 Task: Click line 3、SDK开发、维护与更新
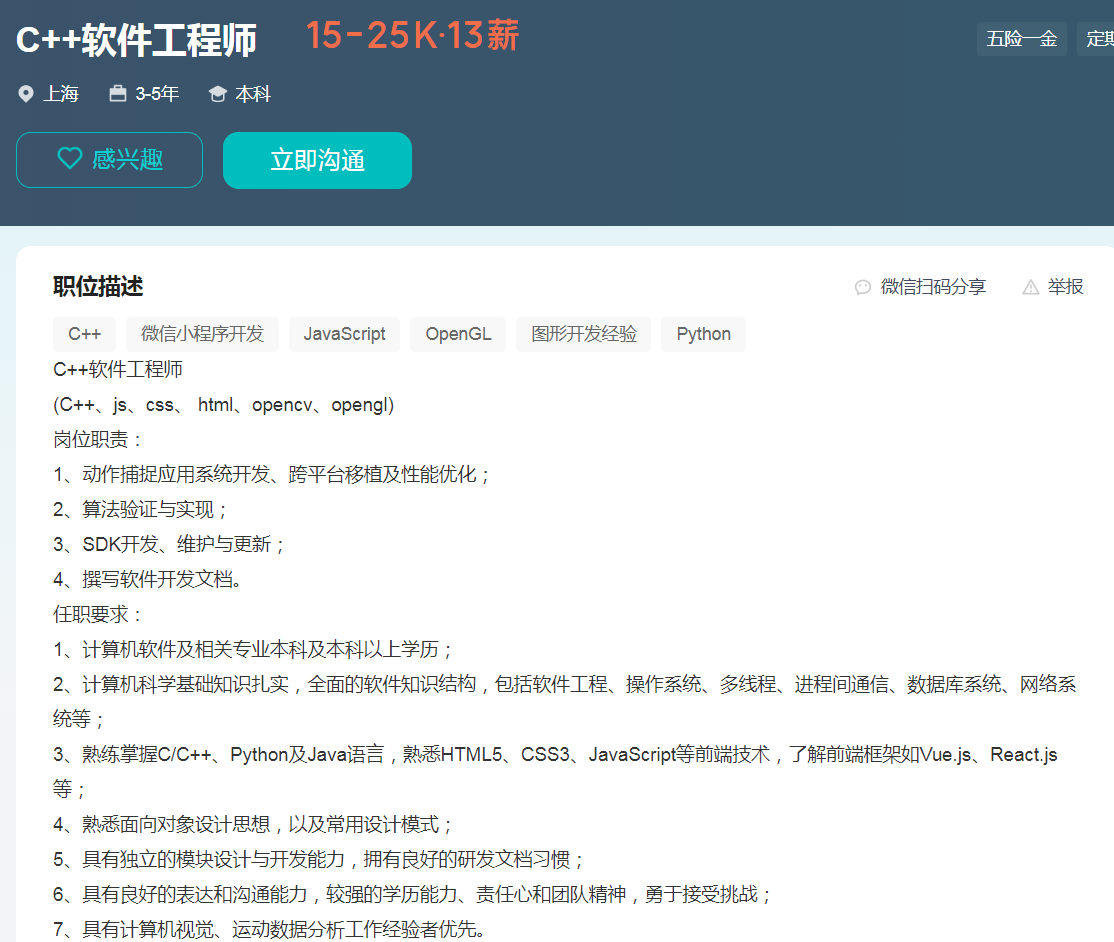coord(169,544)
